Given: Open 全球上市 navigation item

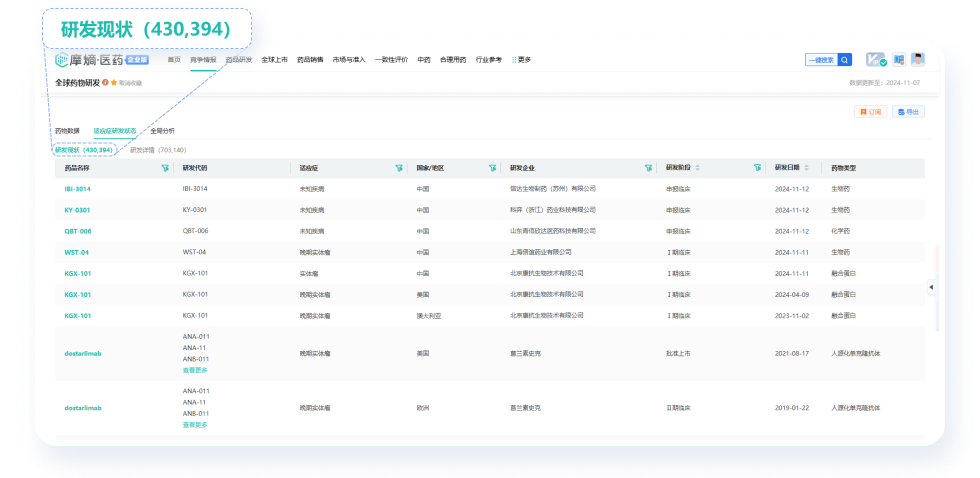Looking at the screenshot, I should pos(274,60).
